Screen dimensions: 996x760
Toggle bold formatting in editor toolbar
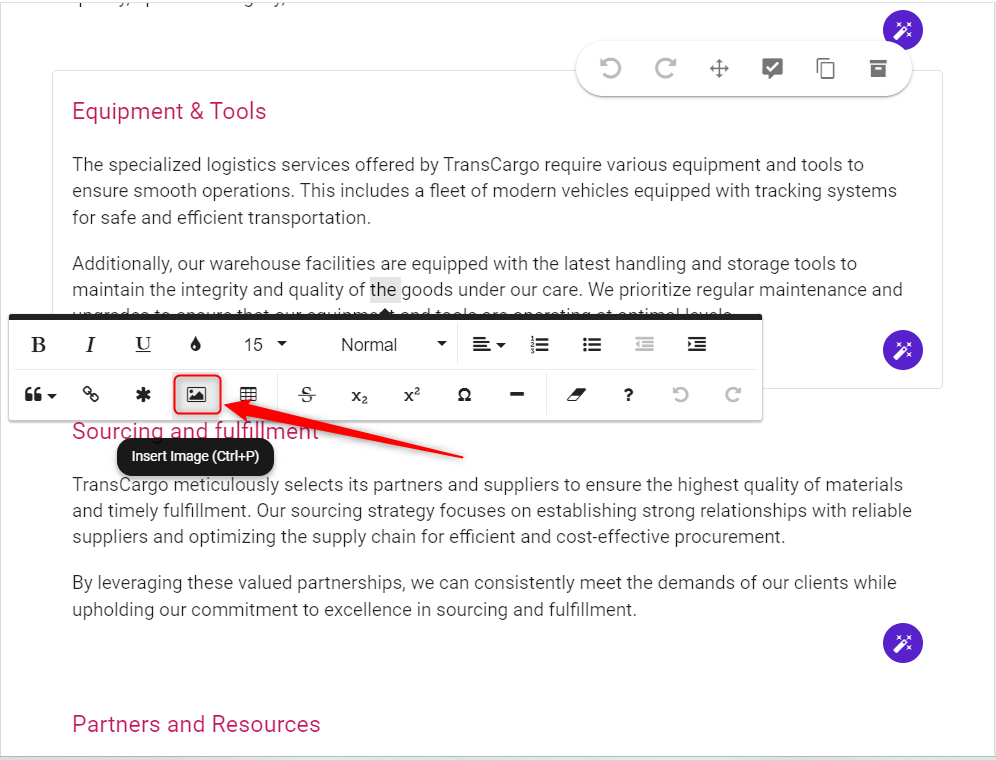(38, 344)
